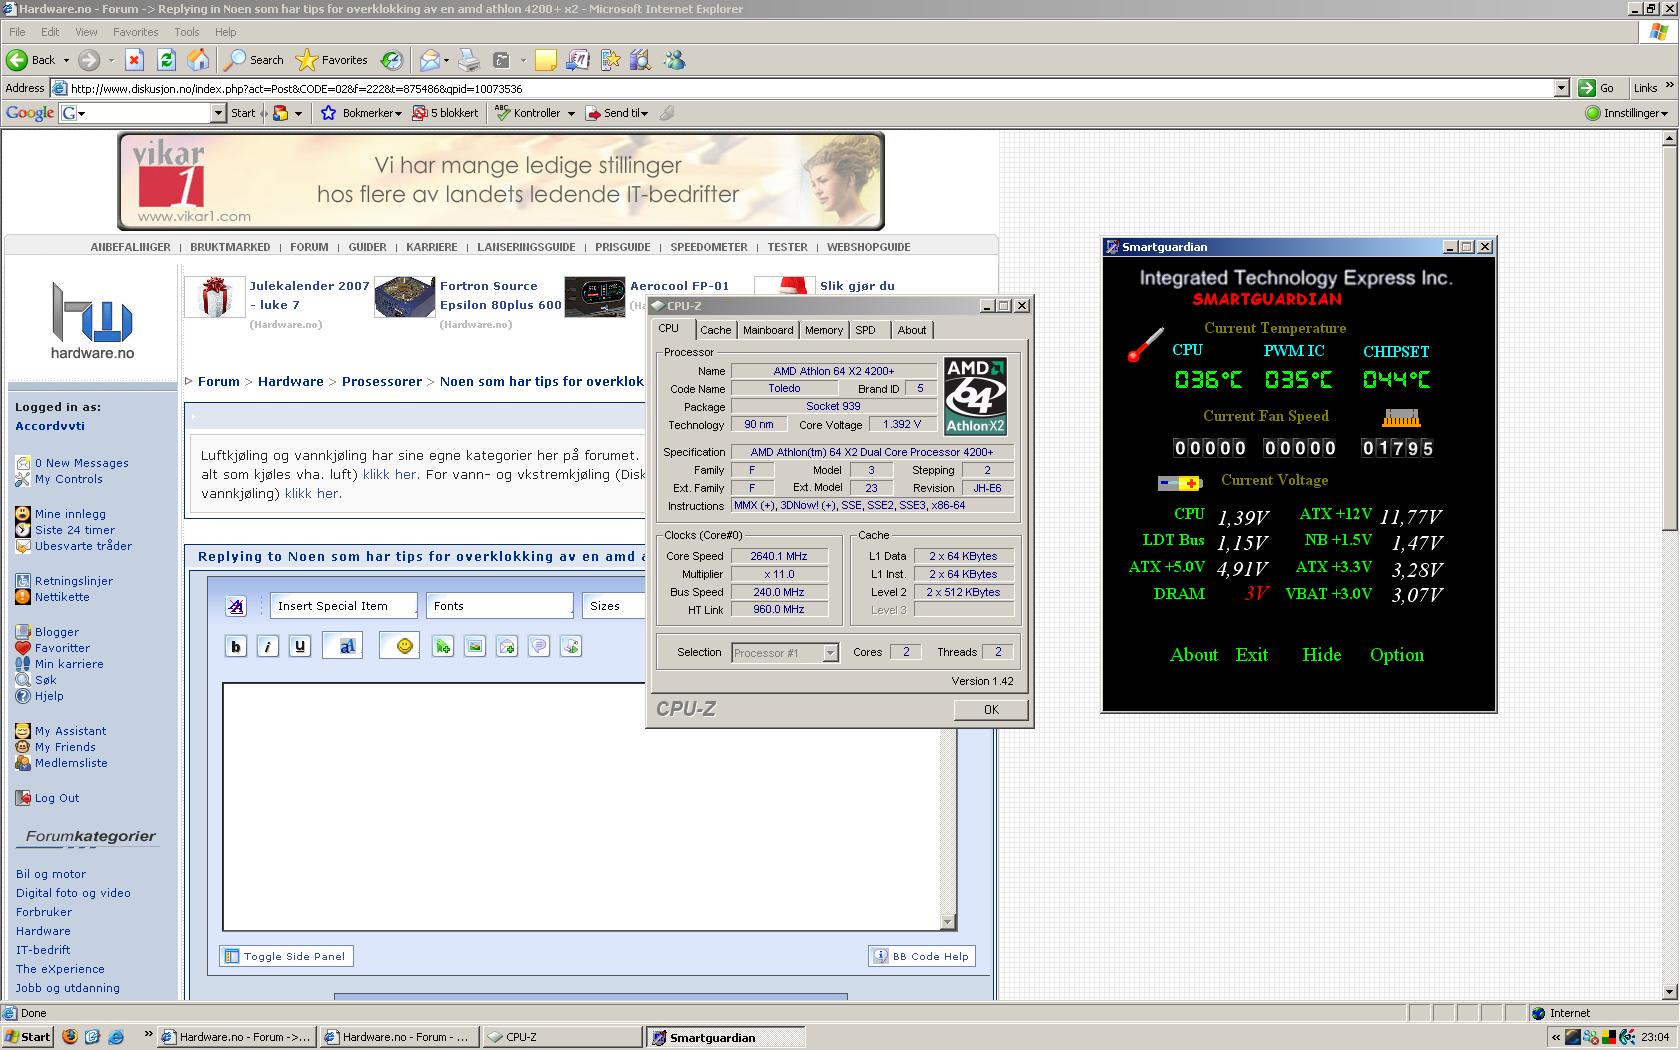This screenshot has width=1680, height=1050.
Task: Click Hide in Smartguardian
Action: coord(1321,655)
